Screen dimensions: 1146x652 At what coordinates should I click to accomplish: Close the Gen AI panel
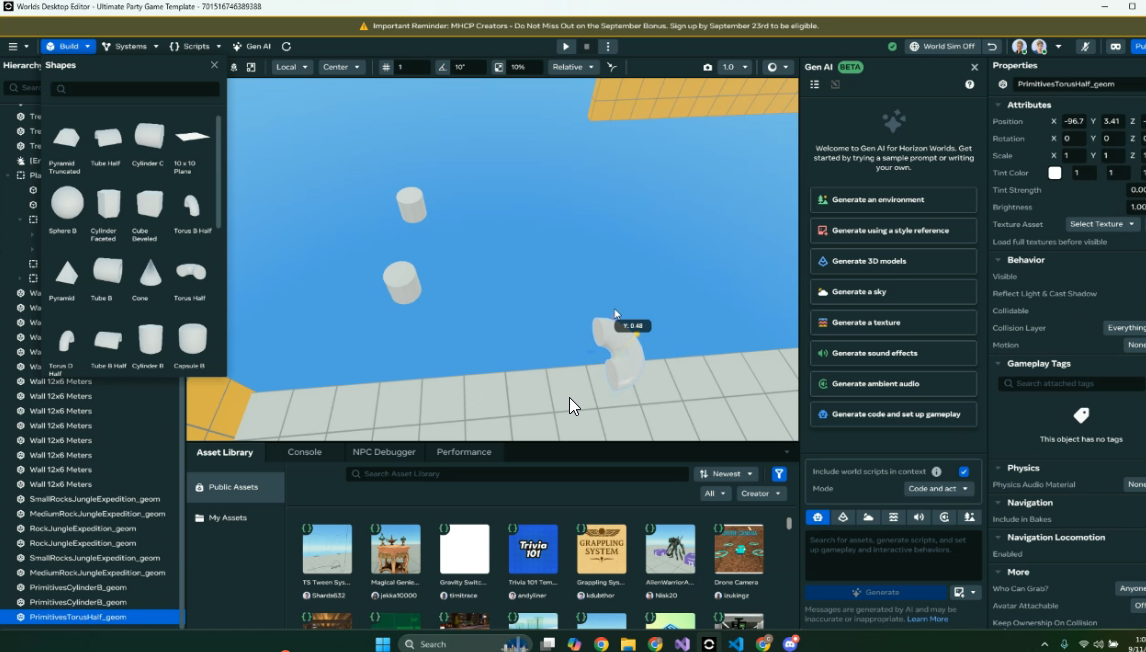click(974, 67)
